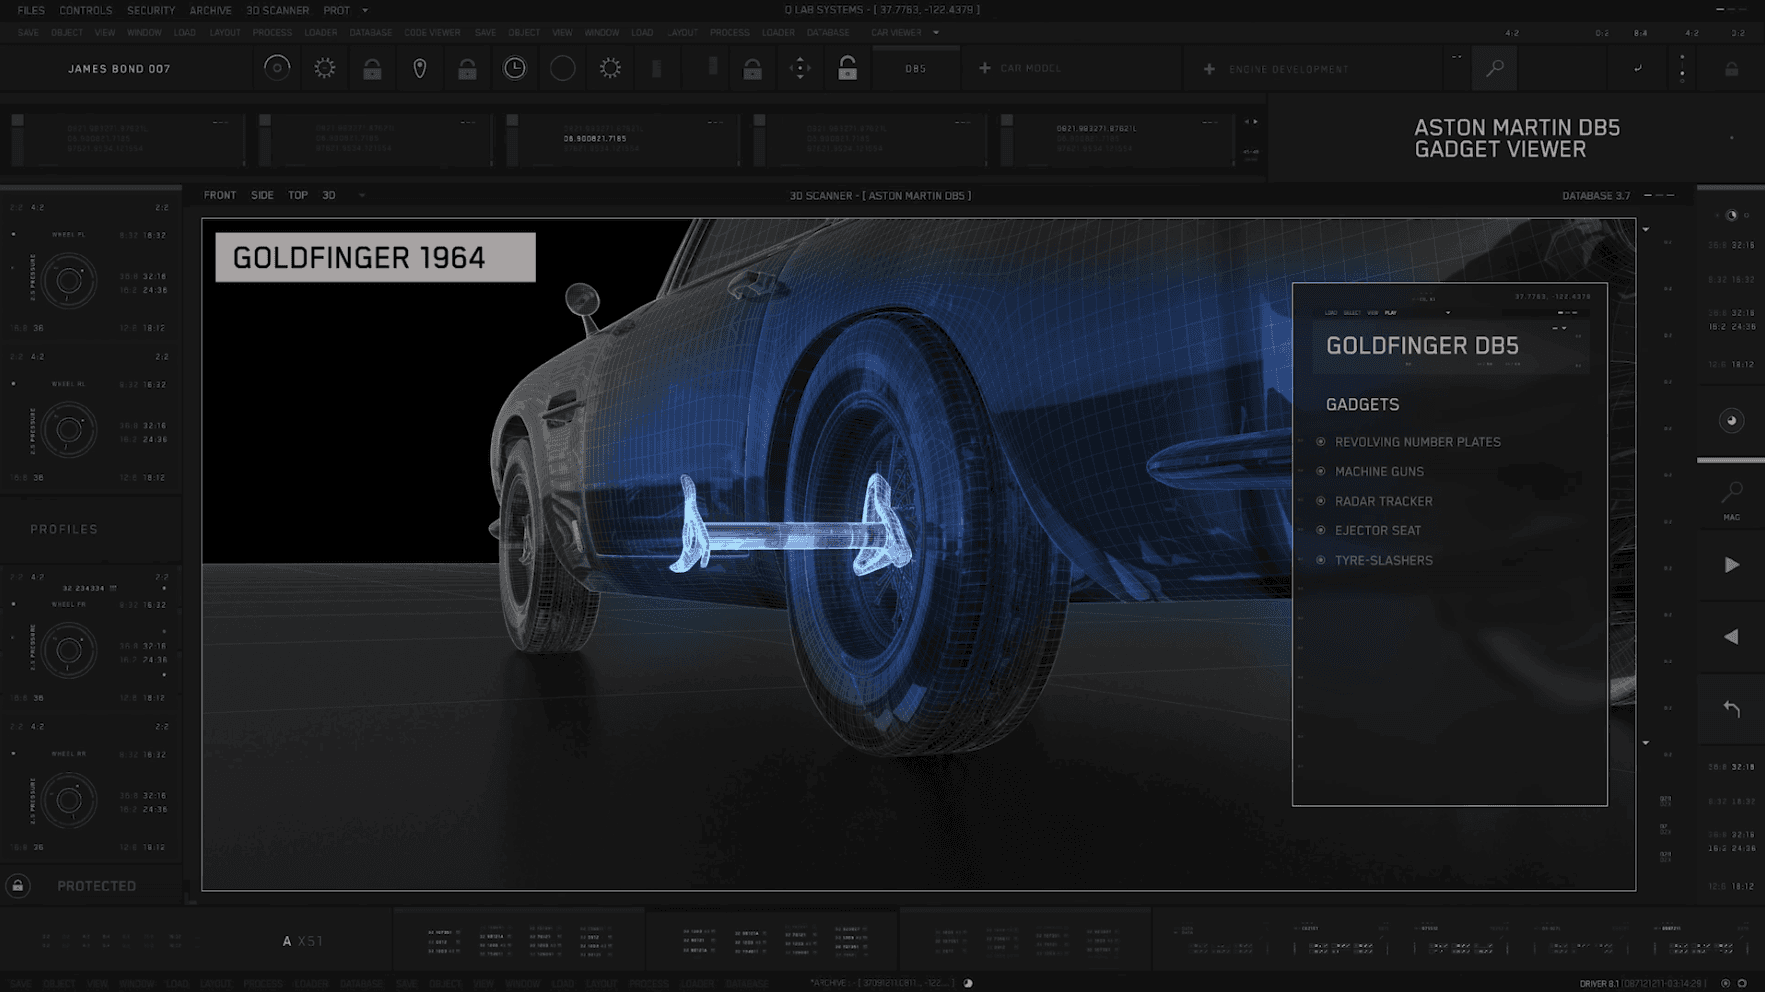Expand the view mode dropdown after 3D
Image resolution: width=1765 pixels, height=992 pixels.
(362, 195)
